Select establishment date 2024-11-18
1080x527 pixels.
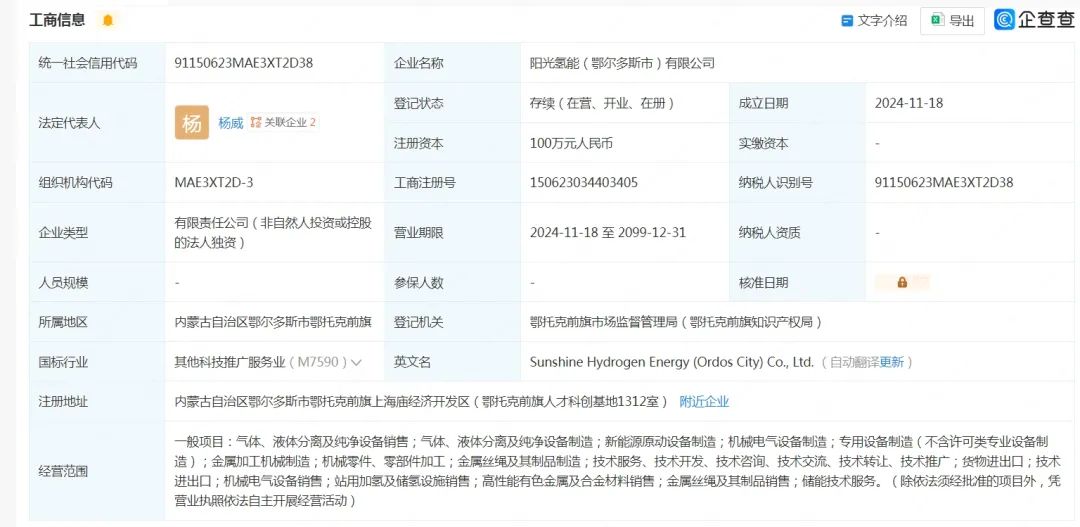click(x=908, y=103)
